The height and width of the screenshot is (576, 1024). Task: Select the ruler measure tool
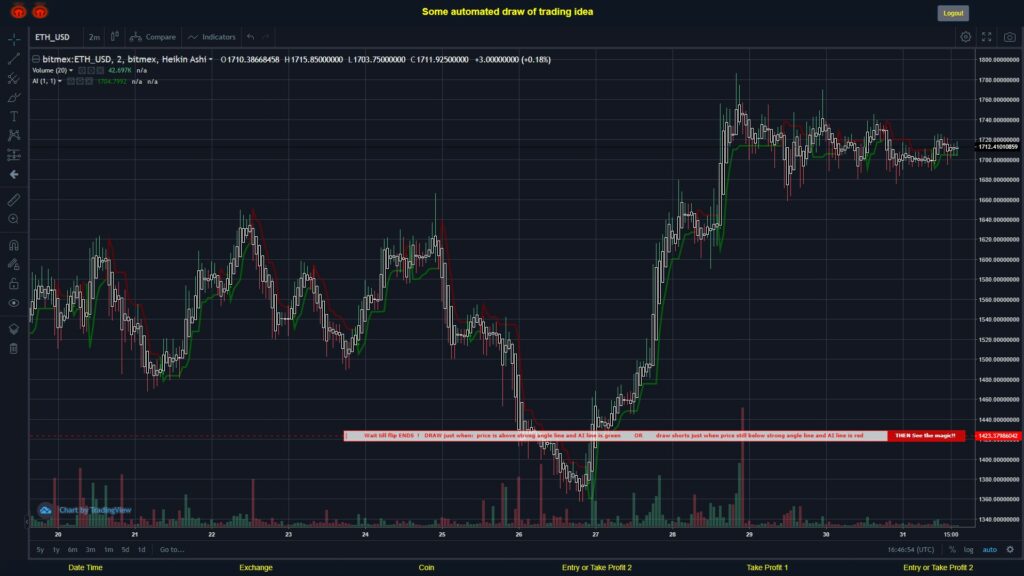point(14,200)
